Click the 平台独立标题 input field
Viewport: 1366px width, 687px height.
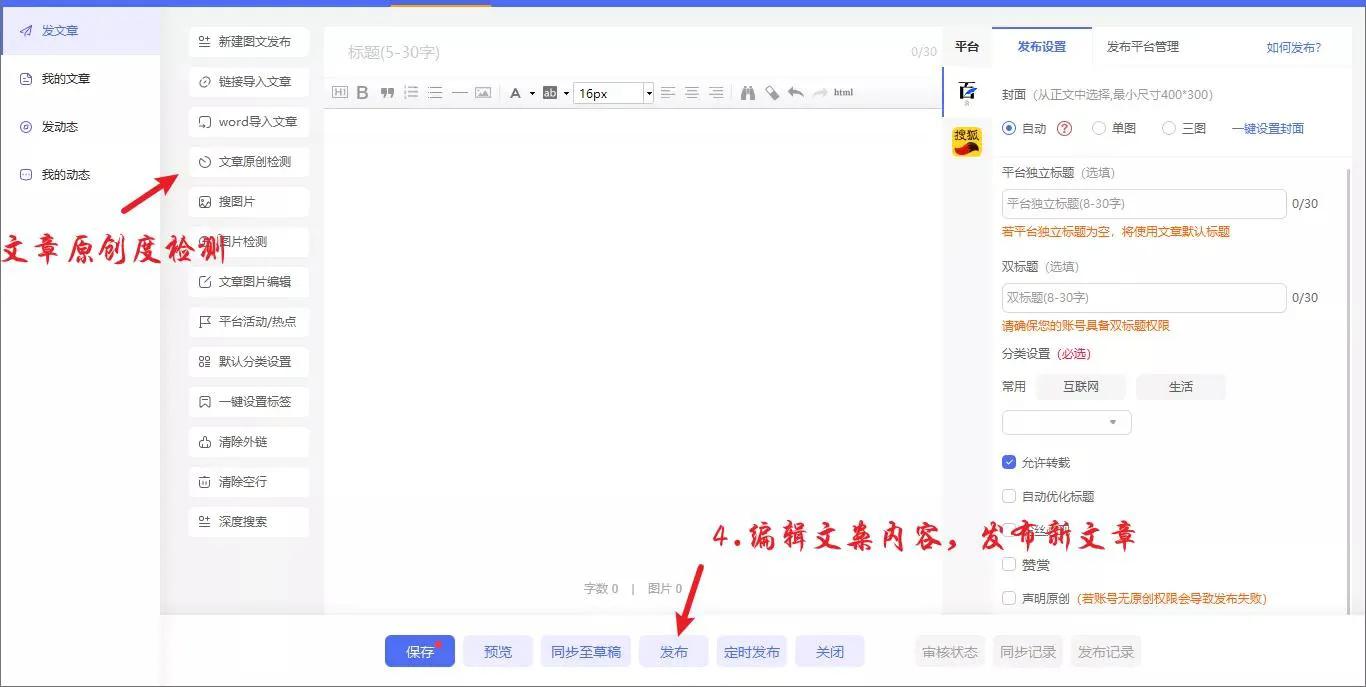pyautogui.click(x=1143, y=203)
